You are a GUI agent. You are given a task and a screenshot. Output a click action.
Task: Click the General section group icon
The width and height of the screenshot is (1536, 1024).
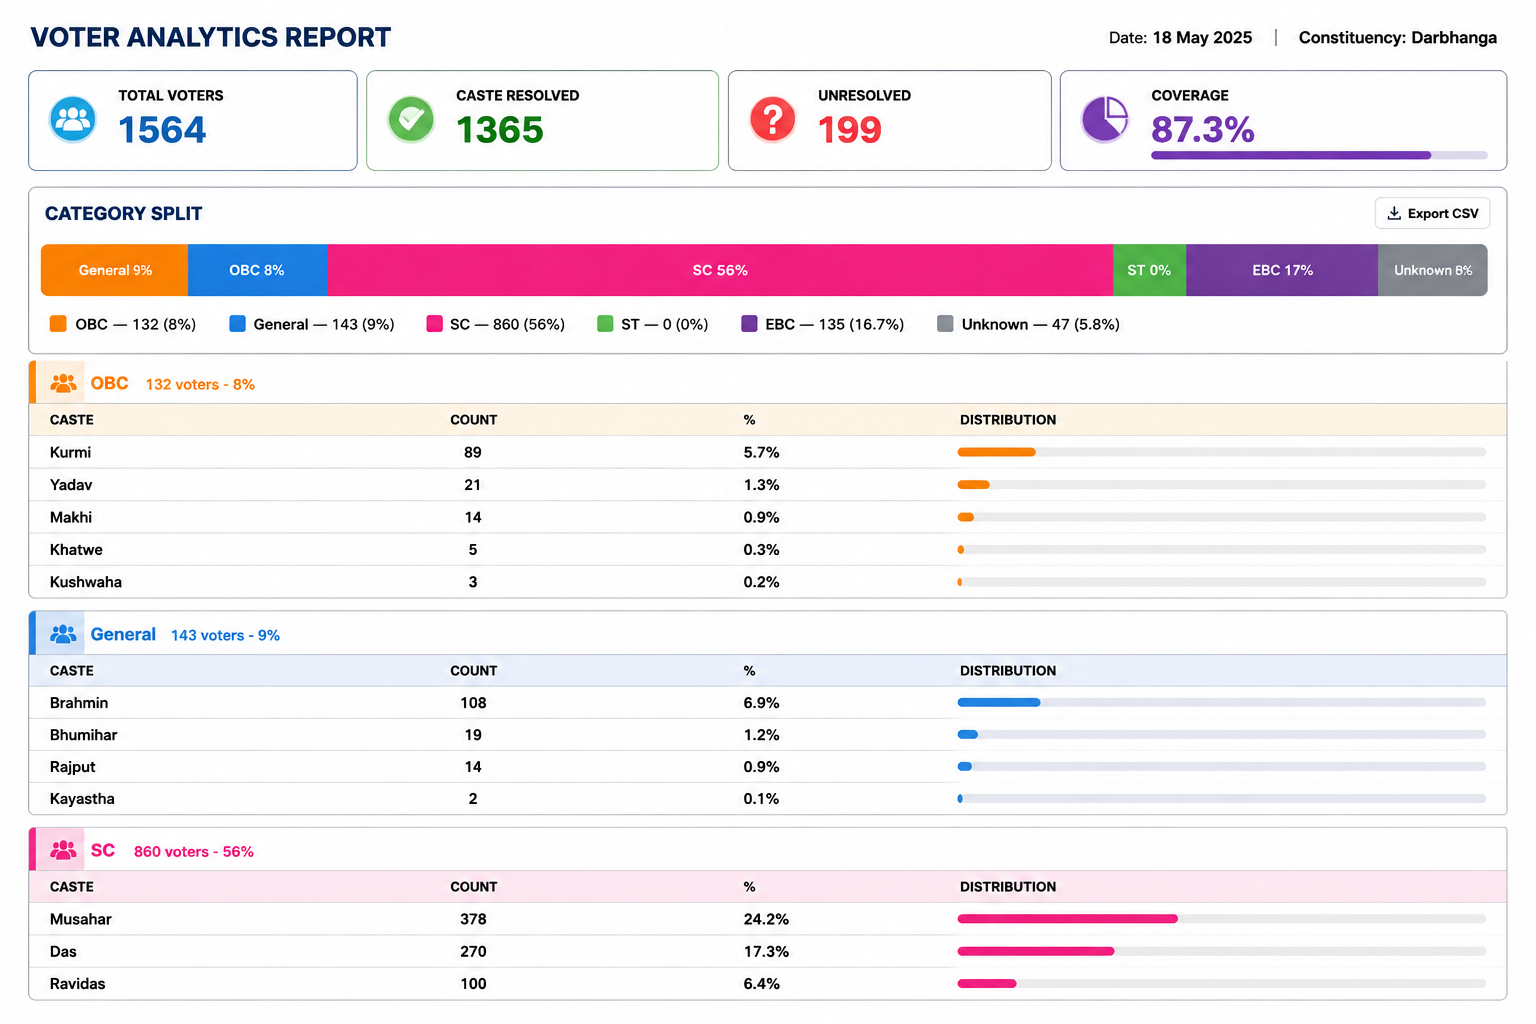pyautogui.click(x=63, y=634)
